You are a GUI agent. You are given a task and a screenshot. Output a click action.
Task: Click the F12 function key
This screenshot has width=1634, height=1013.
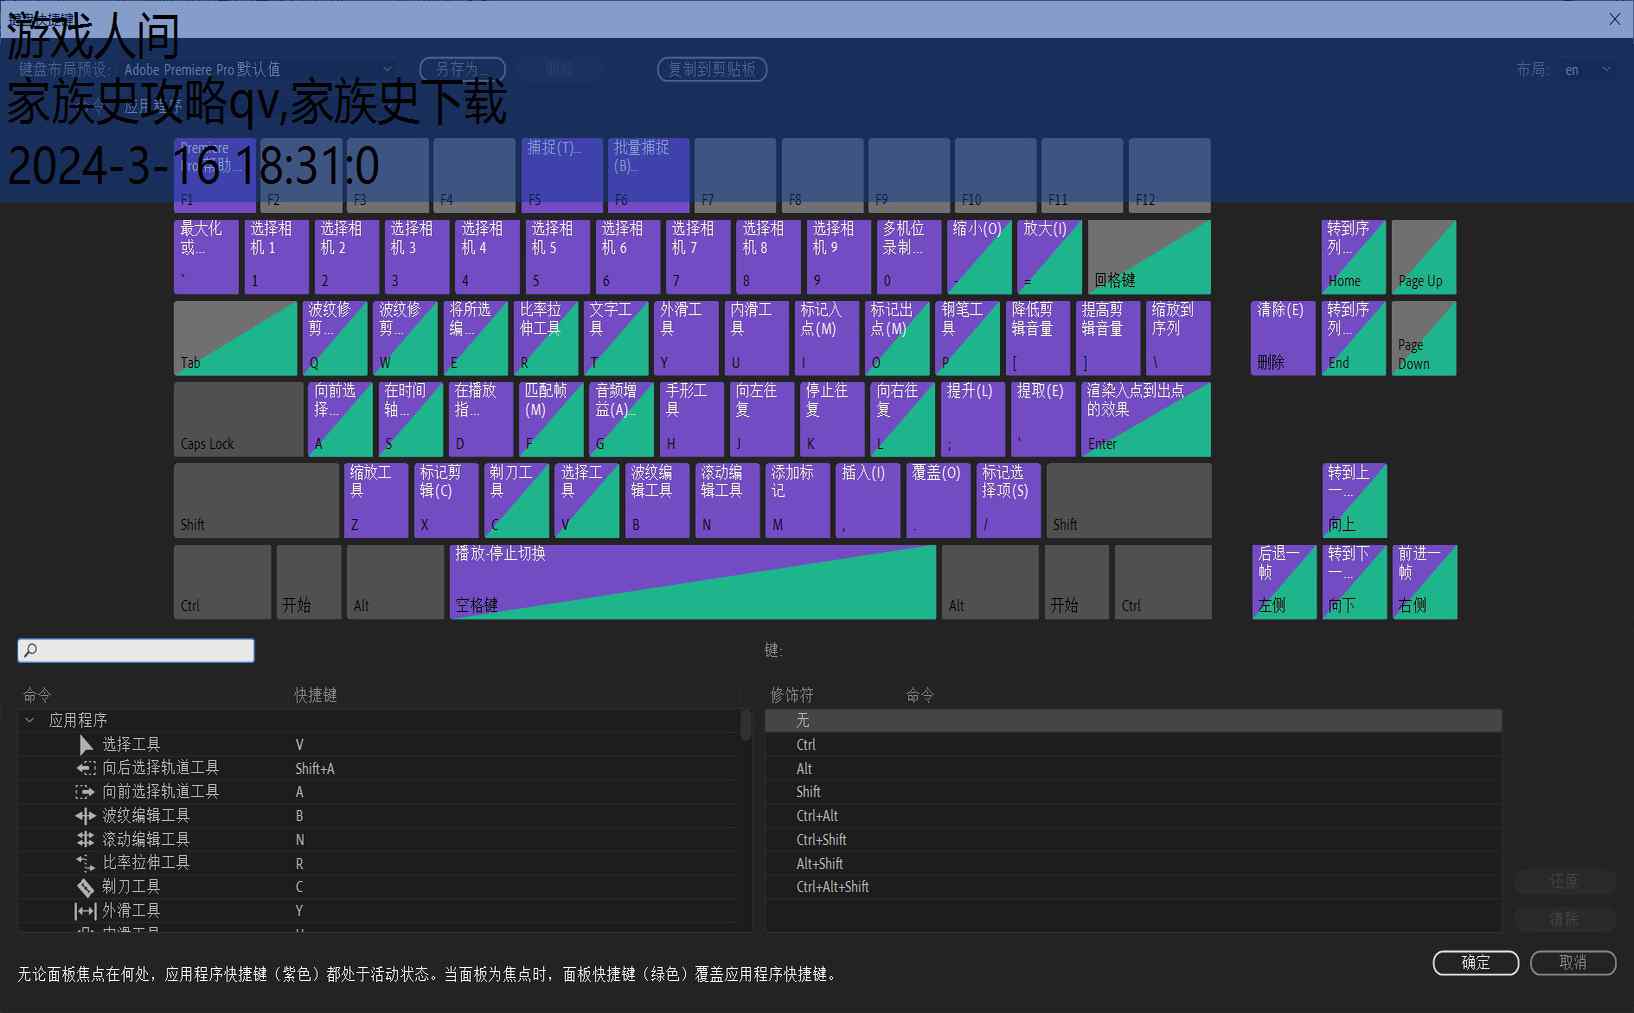(x=1170, y=175)
